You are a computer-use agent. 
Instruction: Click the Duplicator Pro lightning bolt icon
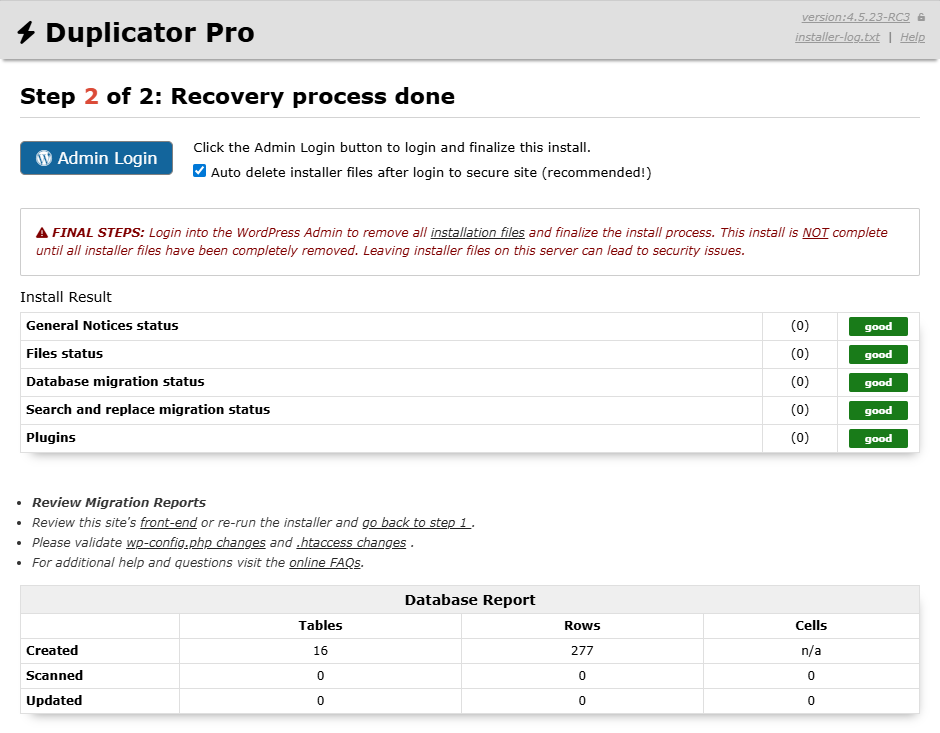(x=27, y=33)
